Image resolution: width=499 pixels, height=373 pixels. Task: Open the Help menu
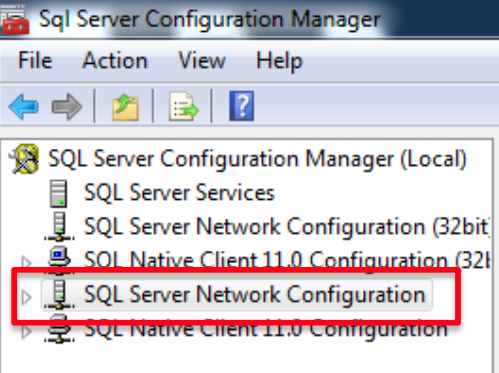279,62
